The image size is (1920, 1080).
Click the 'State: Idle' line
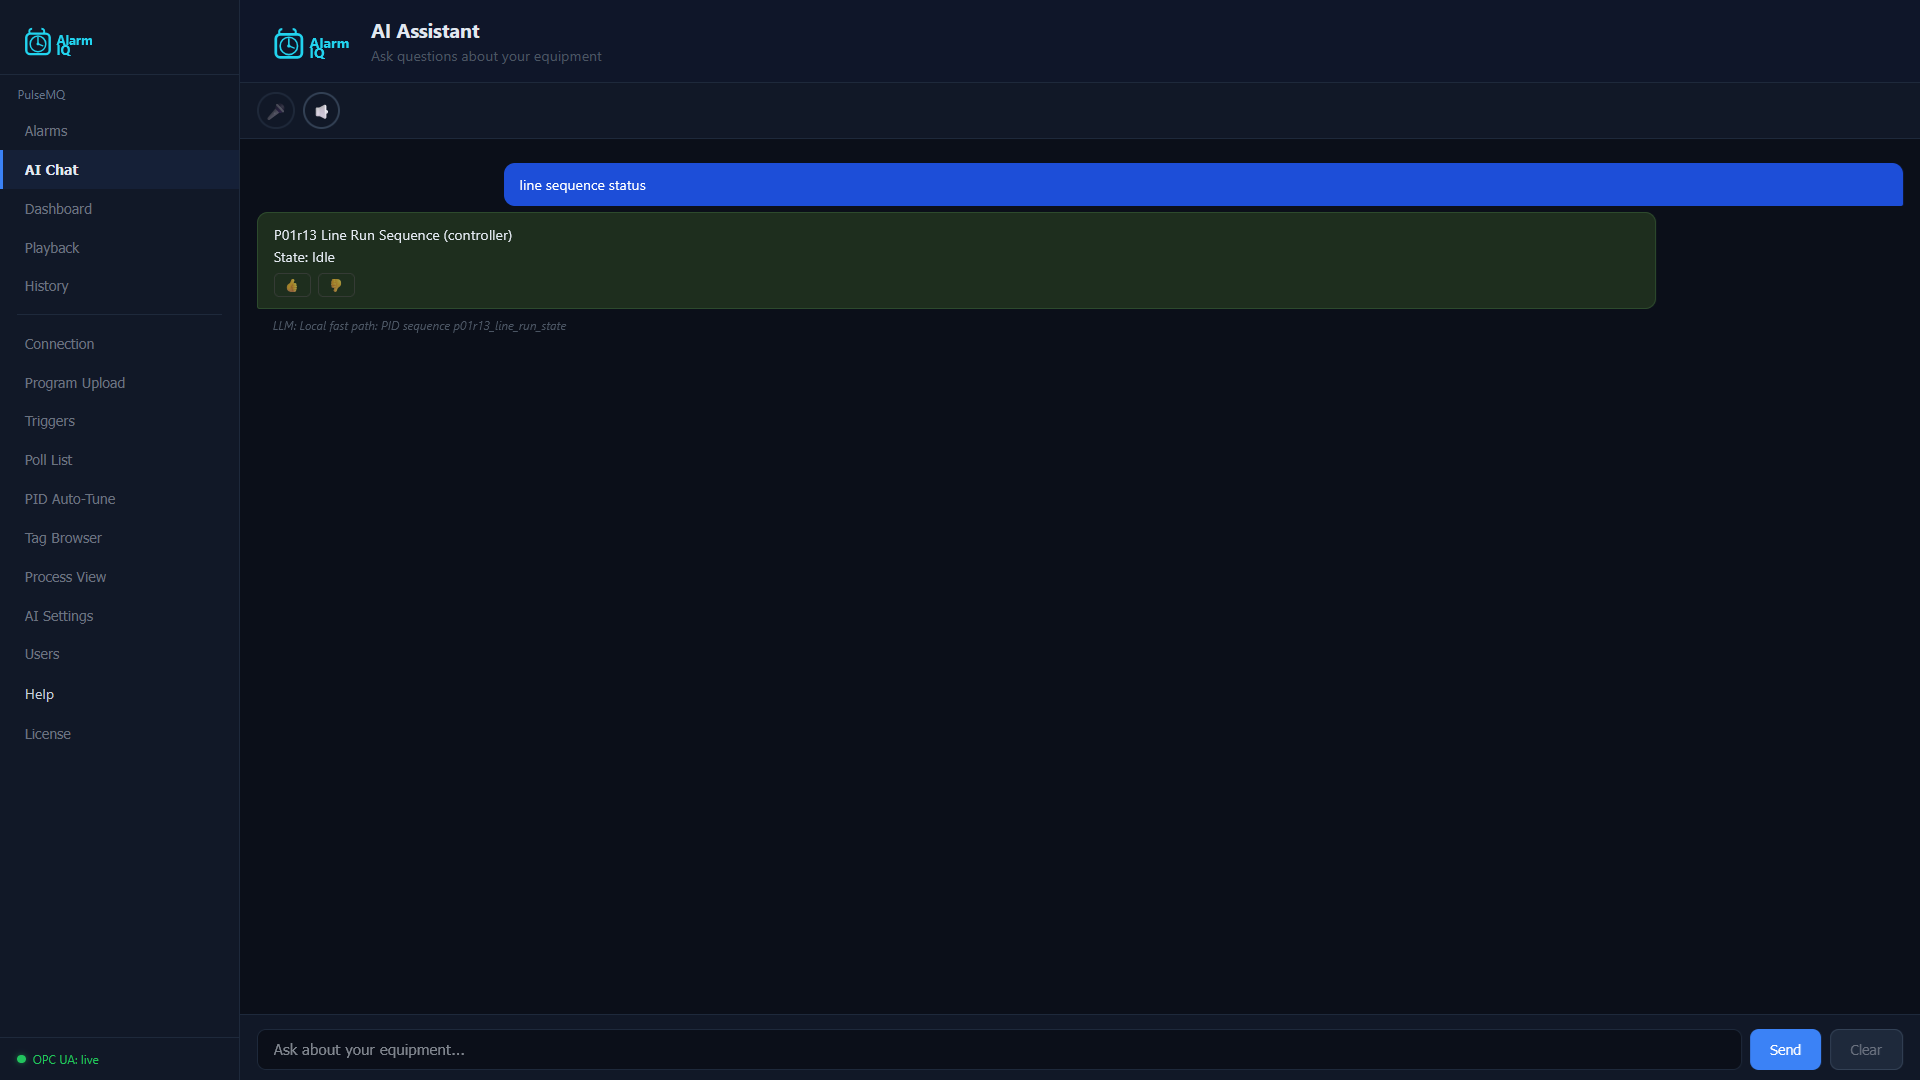[304, 257]
